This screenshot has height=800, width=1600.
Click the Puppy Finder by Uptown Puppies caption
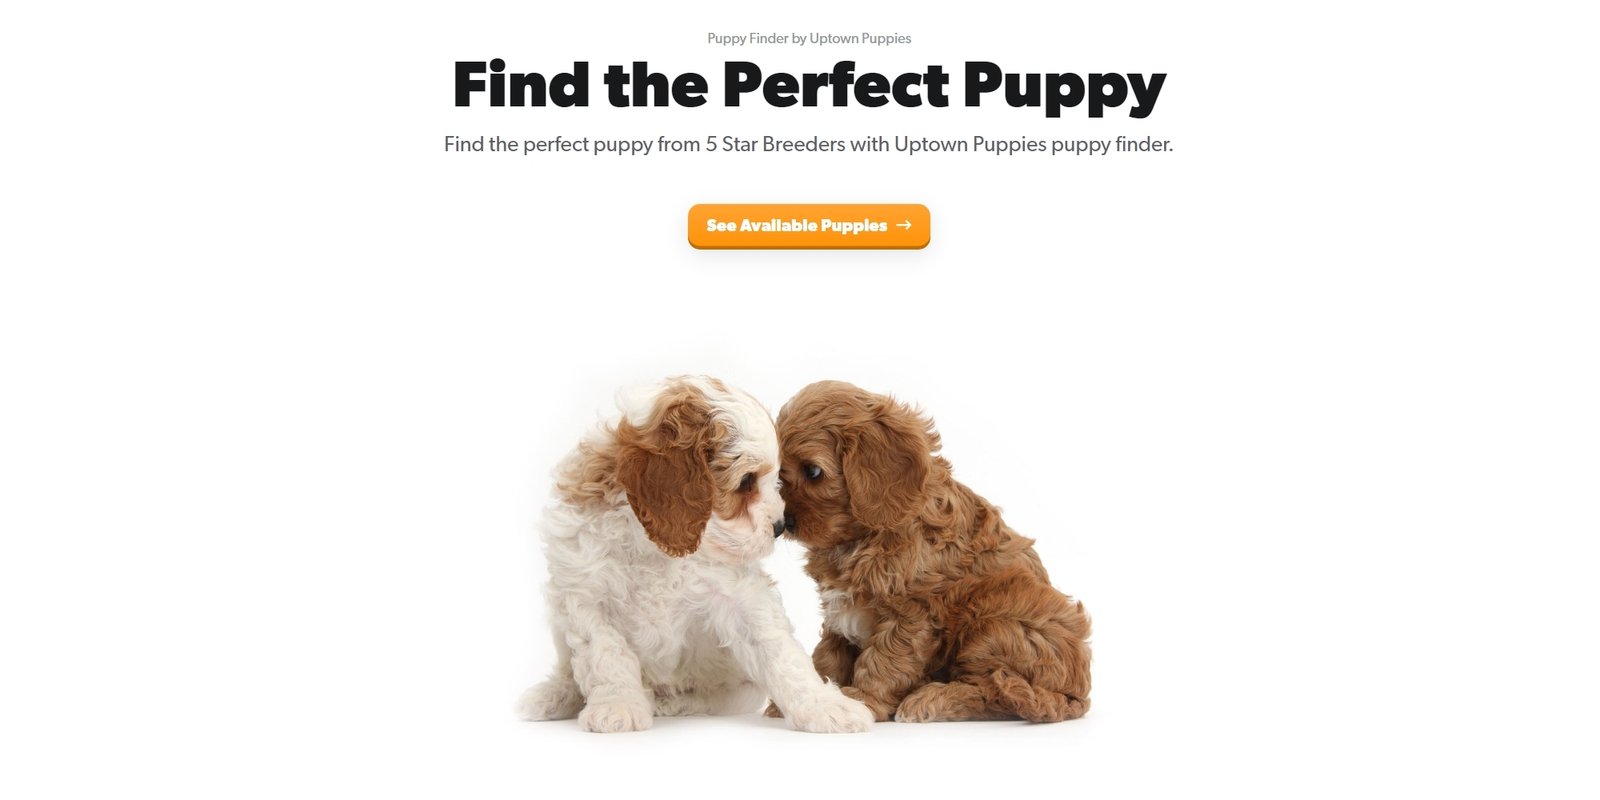click(x=809, y=38)
